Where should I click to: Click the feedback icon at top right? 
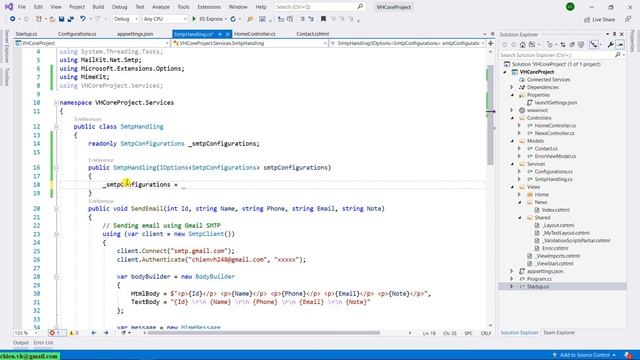(628, 19)
